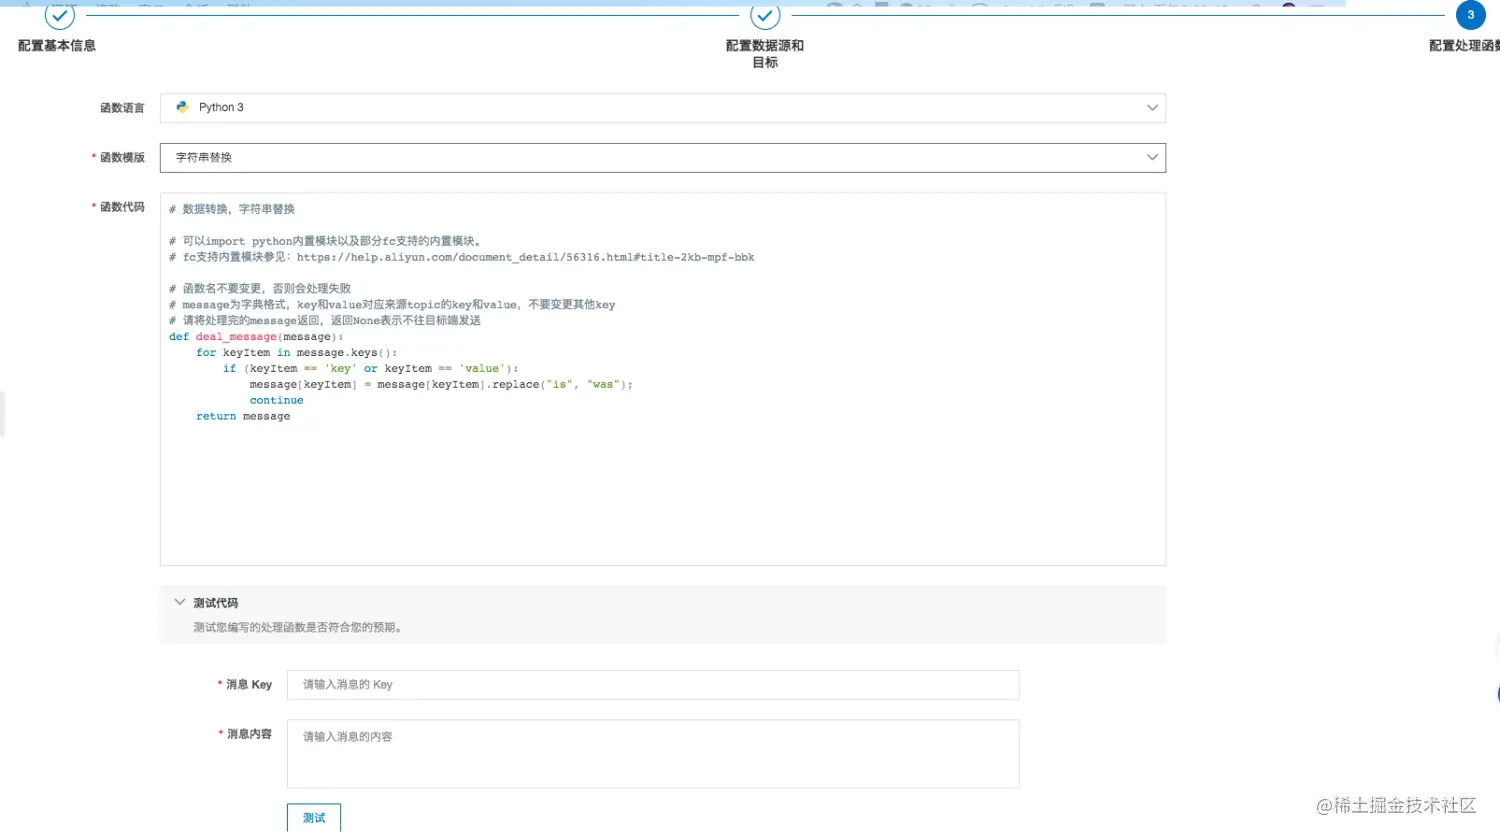Place cursor on the def deal_message line
The image size is (1500, 839).
click(256, 337)
